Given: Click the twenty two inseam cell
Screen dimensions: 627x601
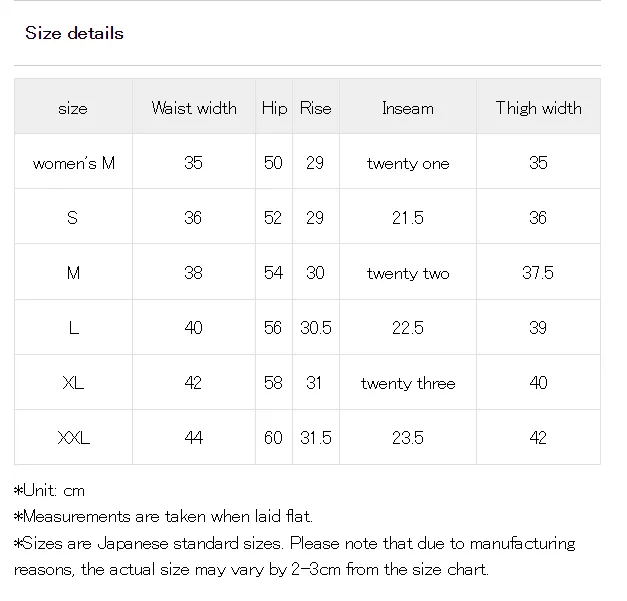Looking at the screenshot, I should 408,274.
